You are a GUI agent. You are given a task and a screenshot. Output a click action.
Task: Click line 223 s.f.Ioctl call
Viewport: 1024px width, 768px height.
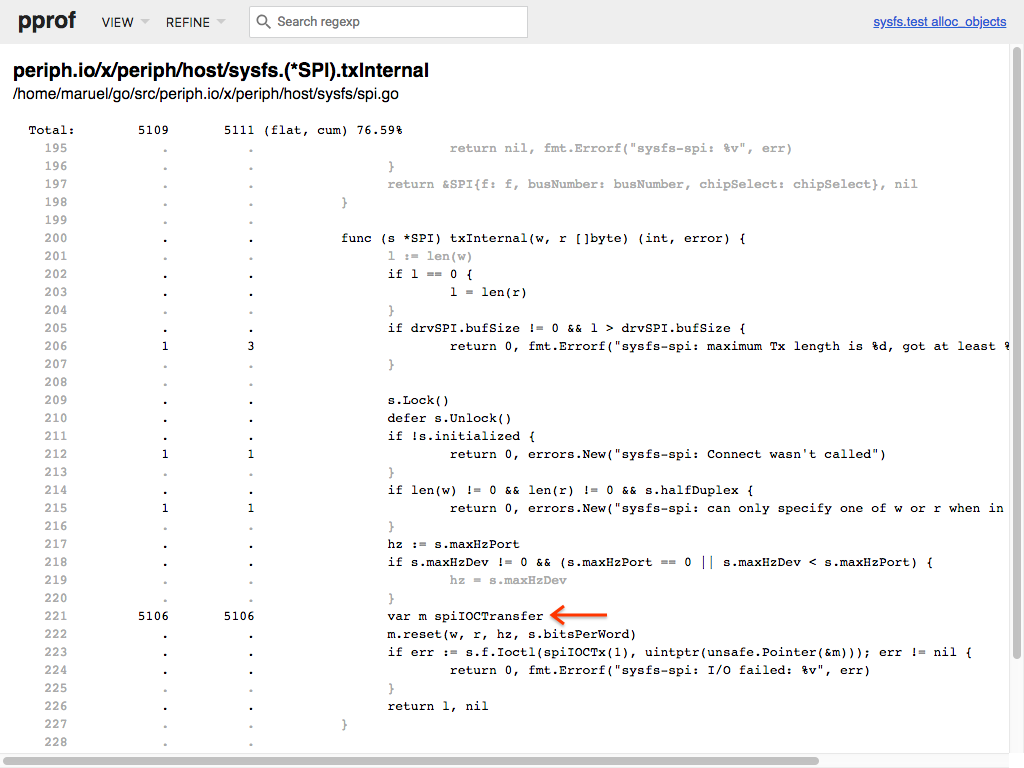[680, 652]
